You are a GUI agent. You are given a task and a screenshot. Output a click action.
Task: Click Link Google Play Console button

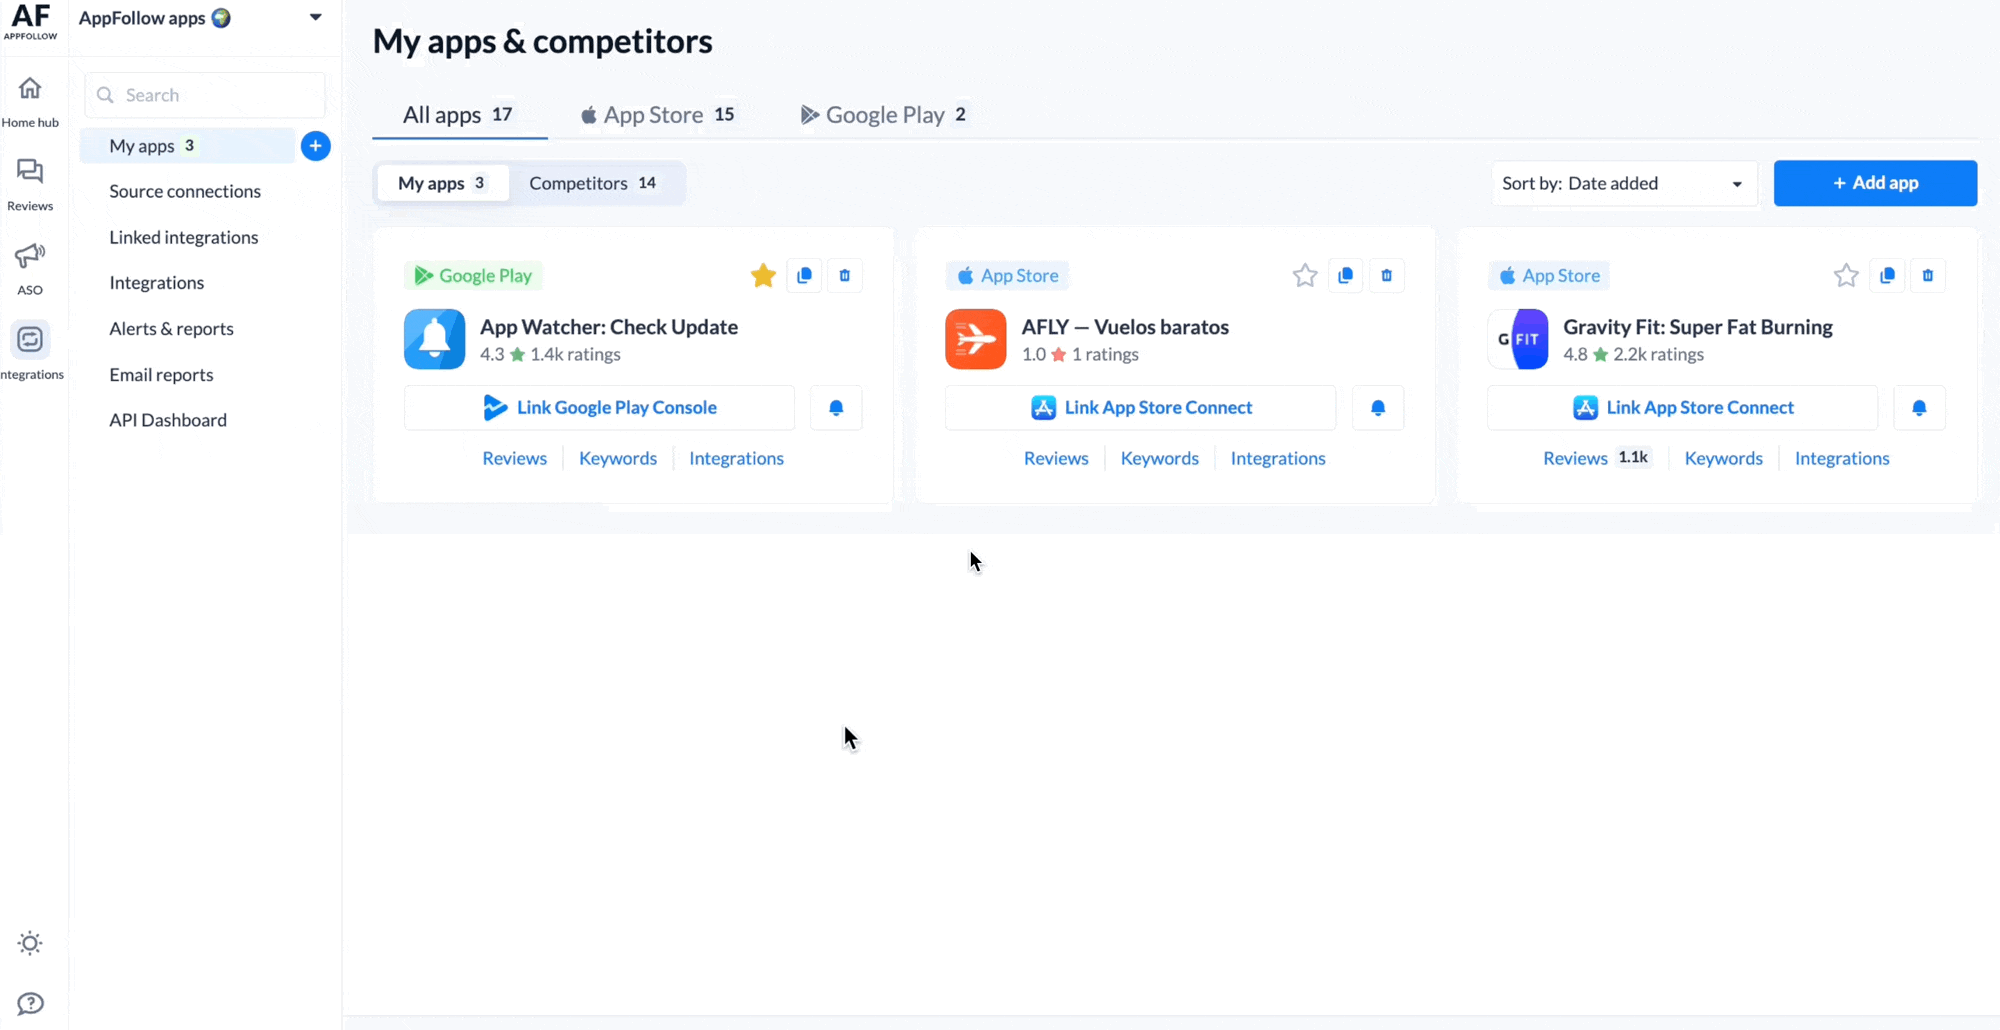point(600,408)
